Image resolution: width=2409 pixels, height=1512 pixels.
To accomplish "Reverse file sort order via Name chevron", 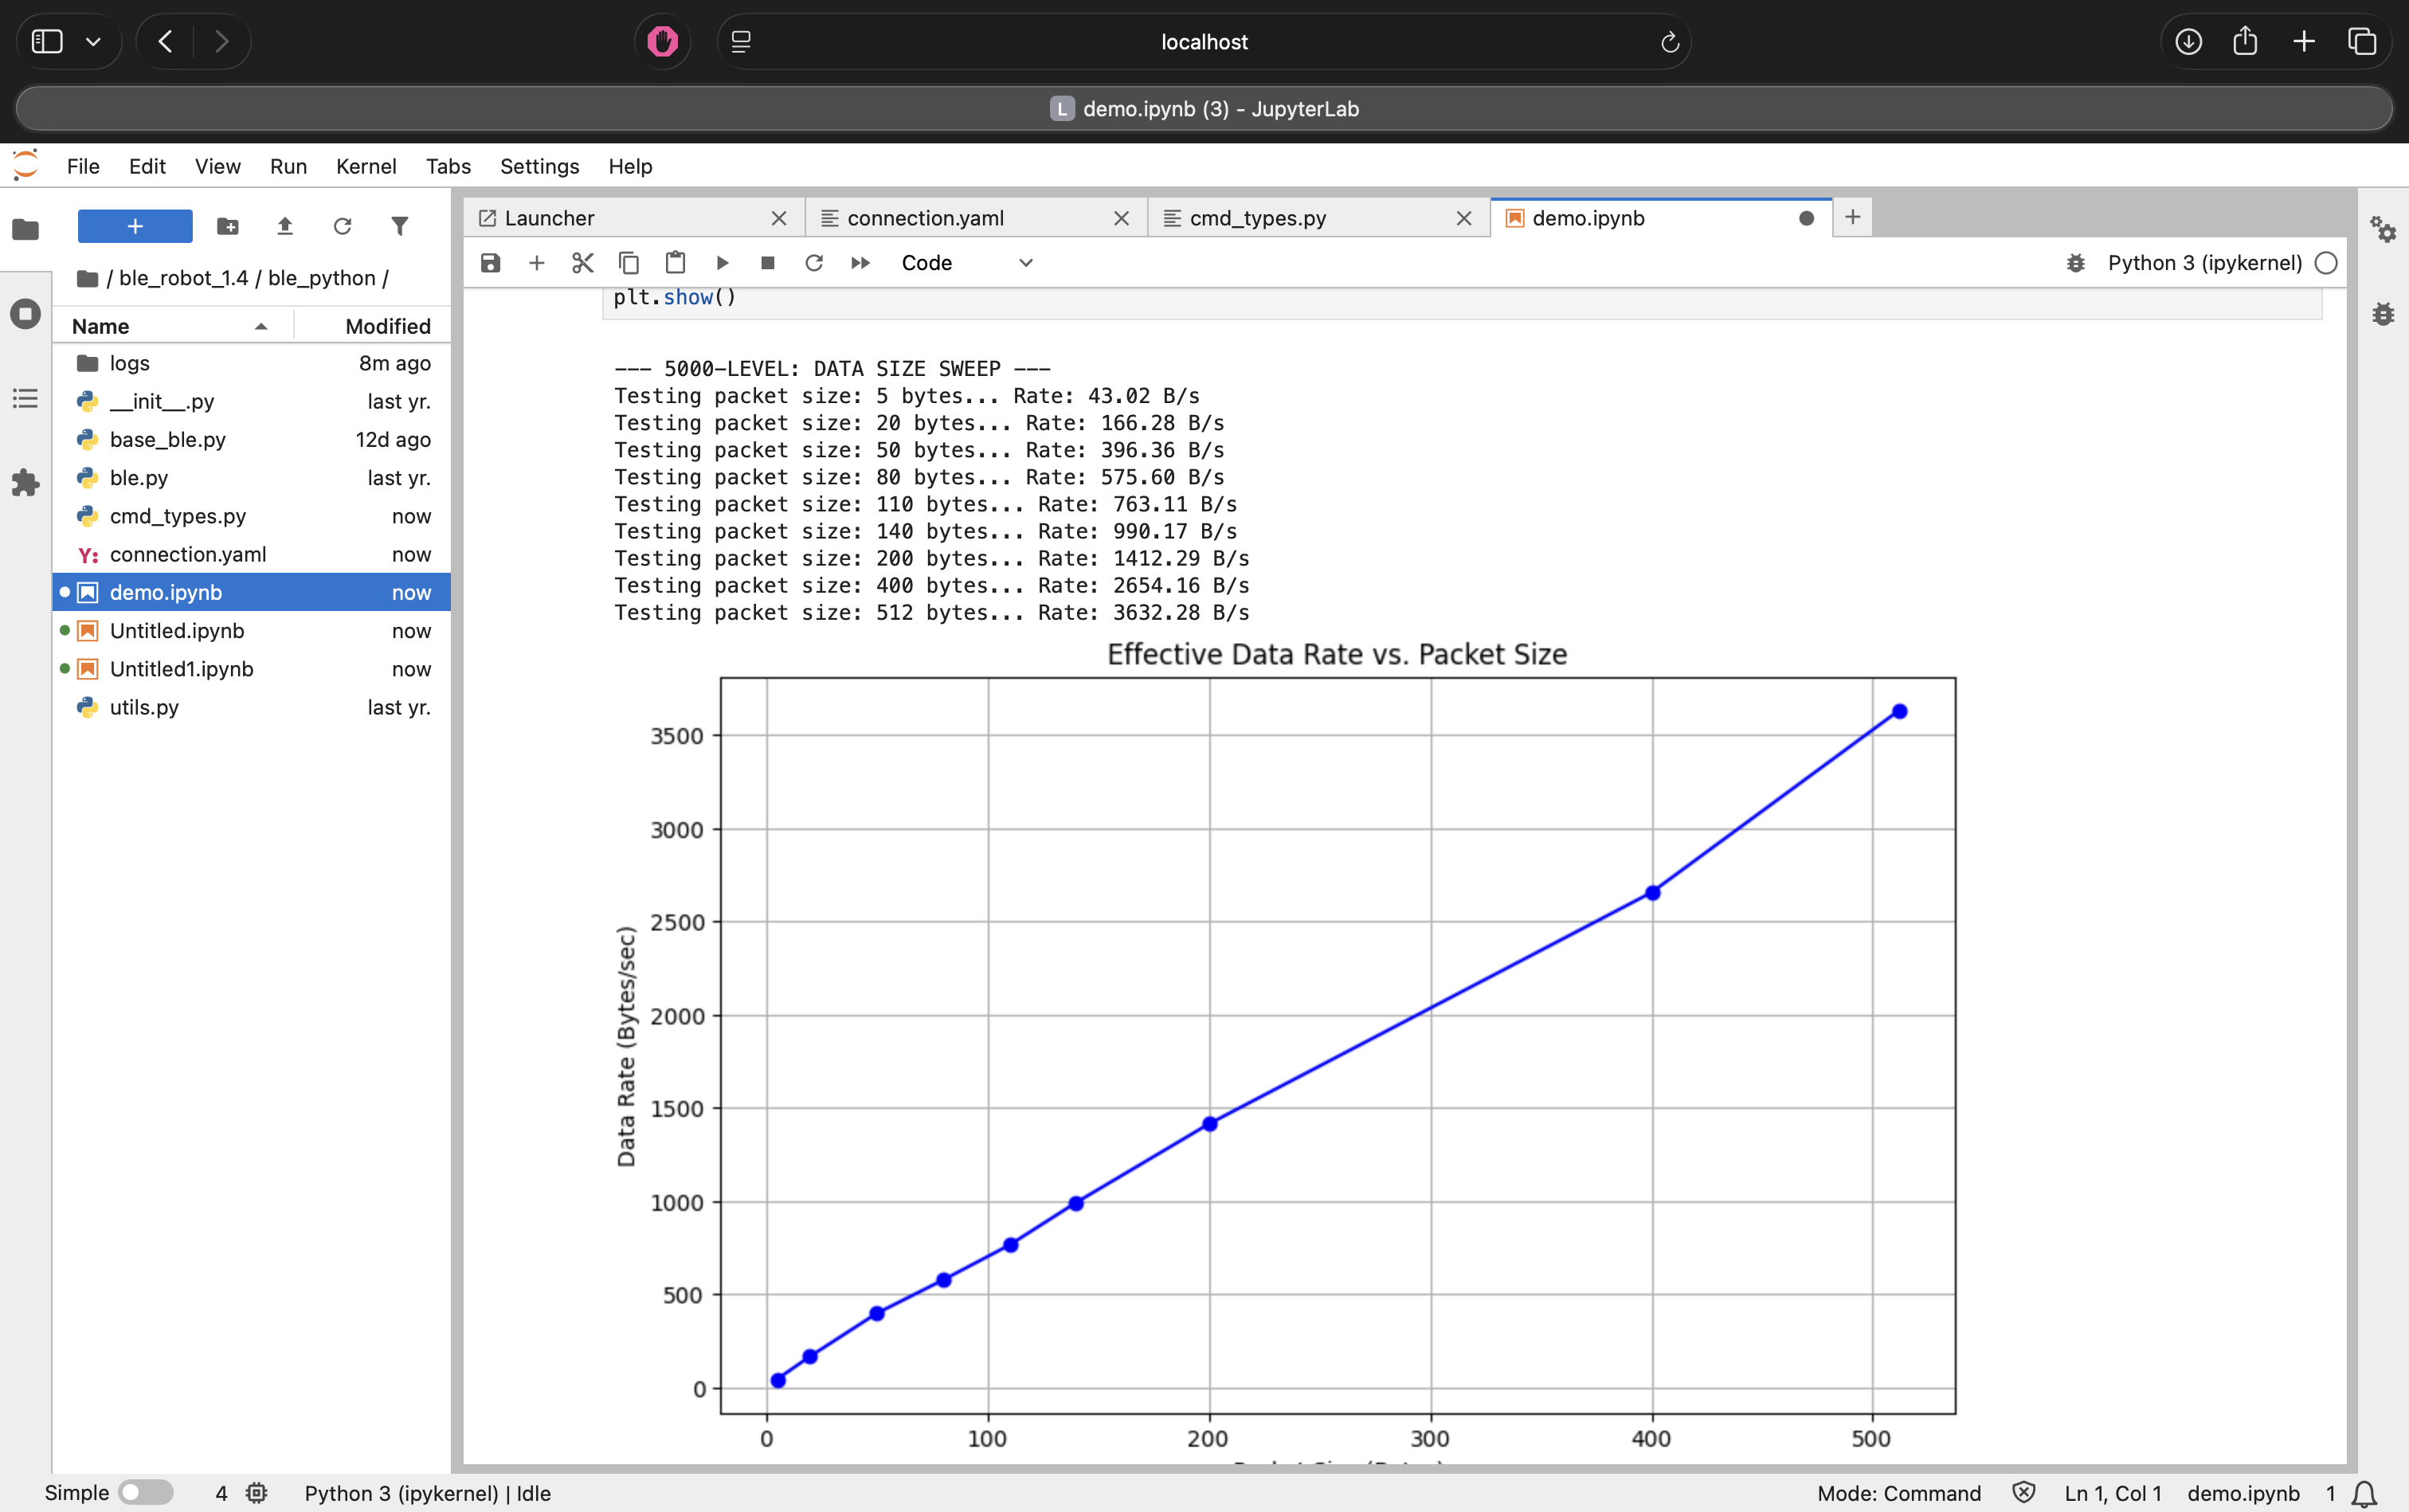I will [x=260, y=326].
